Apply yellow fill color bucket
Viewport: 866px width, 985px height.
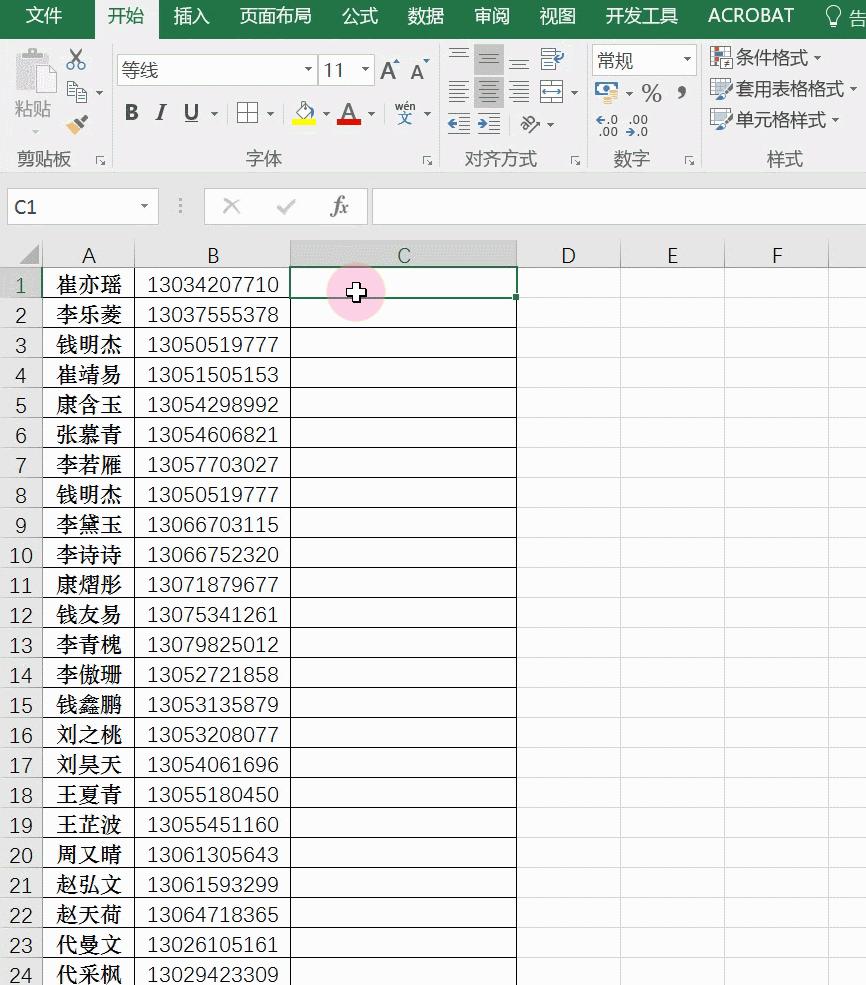tap(304, 113)
